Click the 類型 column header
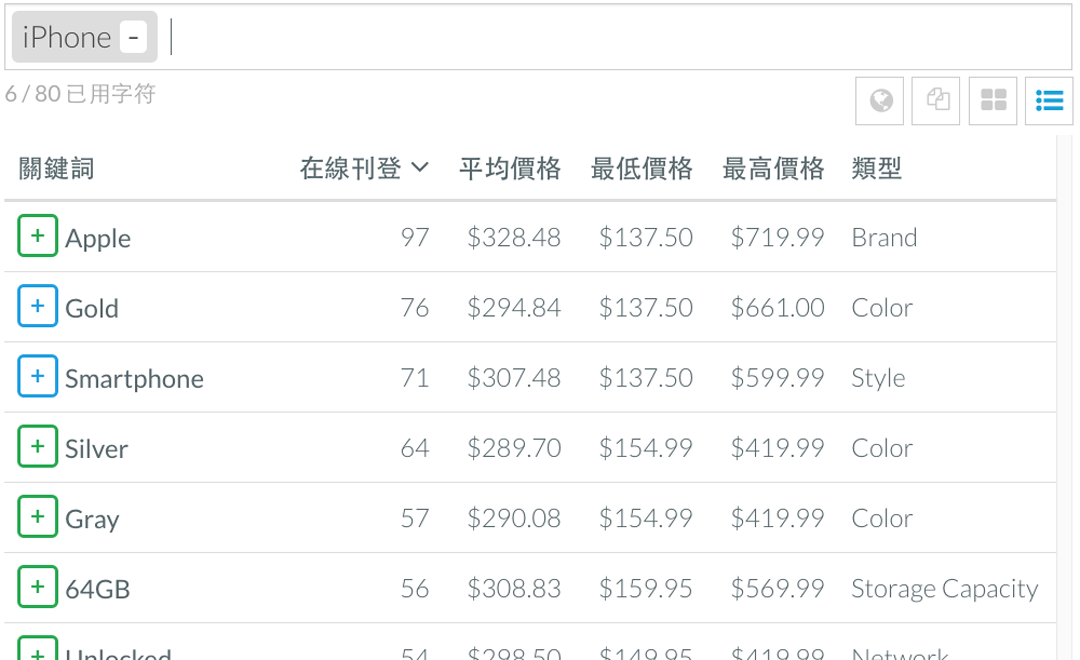1080x660 pixels. (x=877, y=168)
